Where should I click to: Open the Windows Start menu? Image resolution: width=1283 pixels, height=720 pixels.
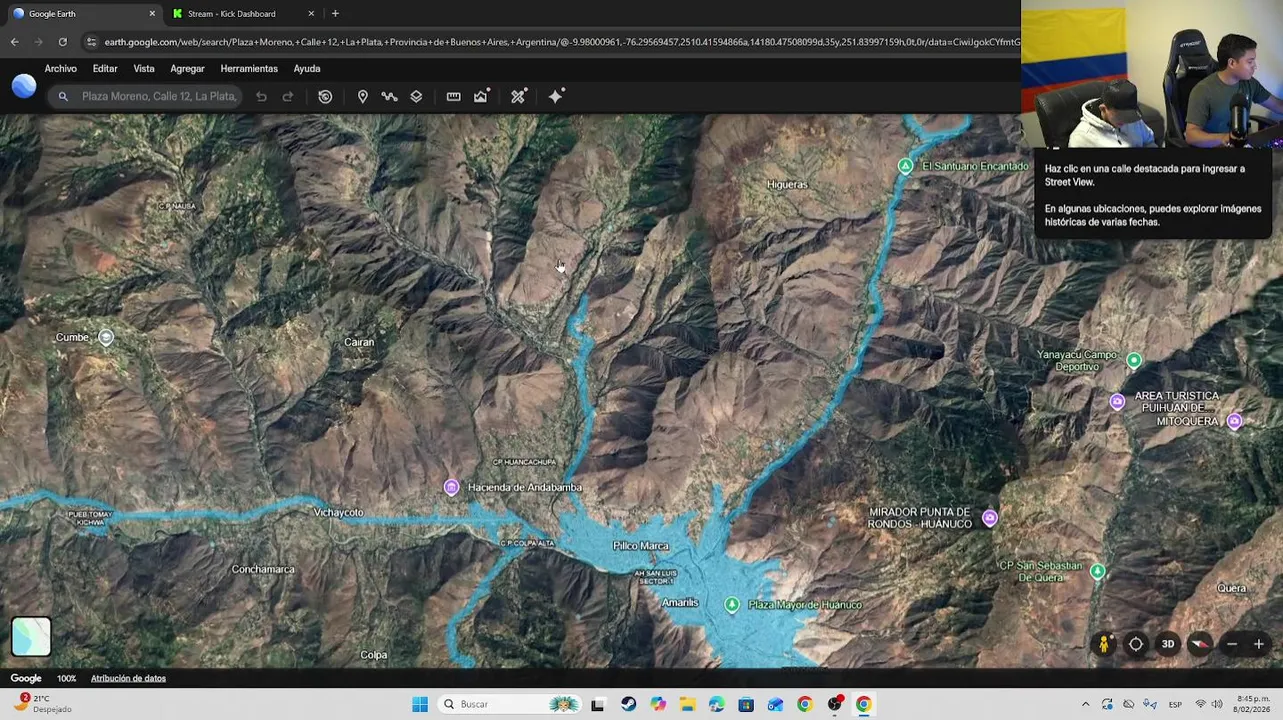pyautogui.click(x=420, y=705)
